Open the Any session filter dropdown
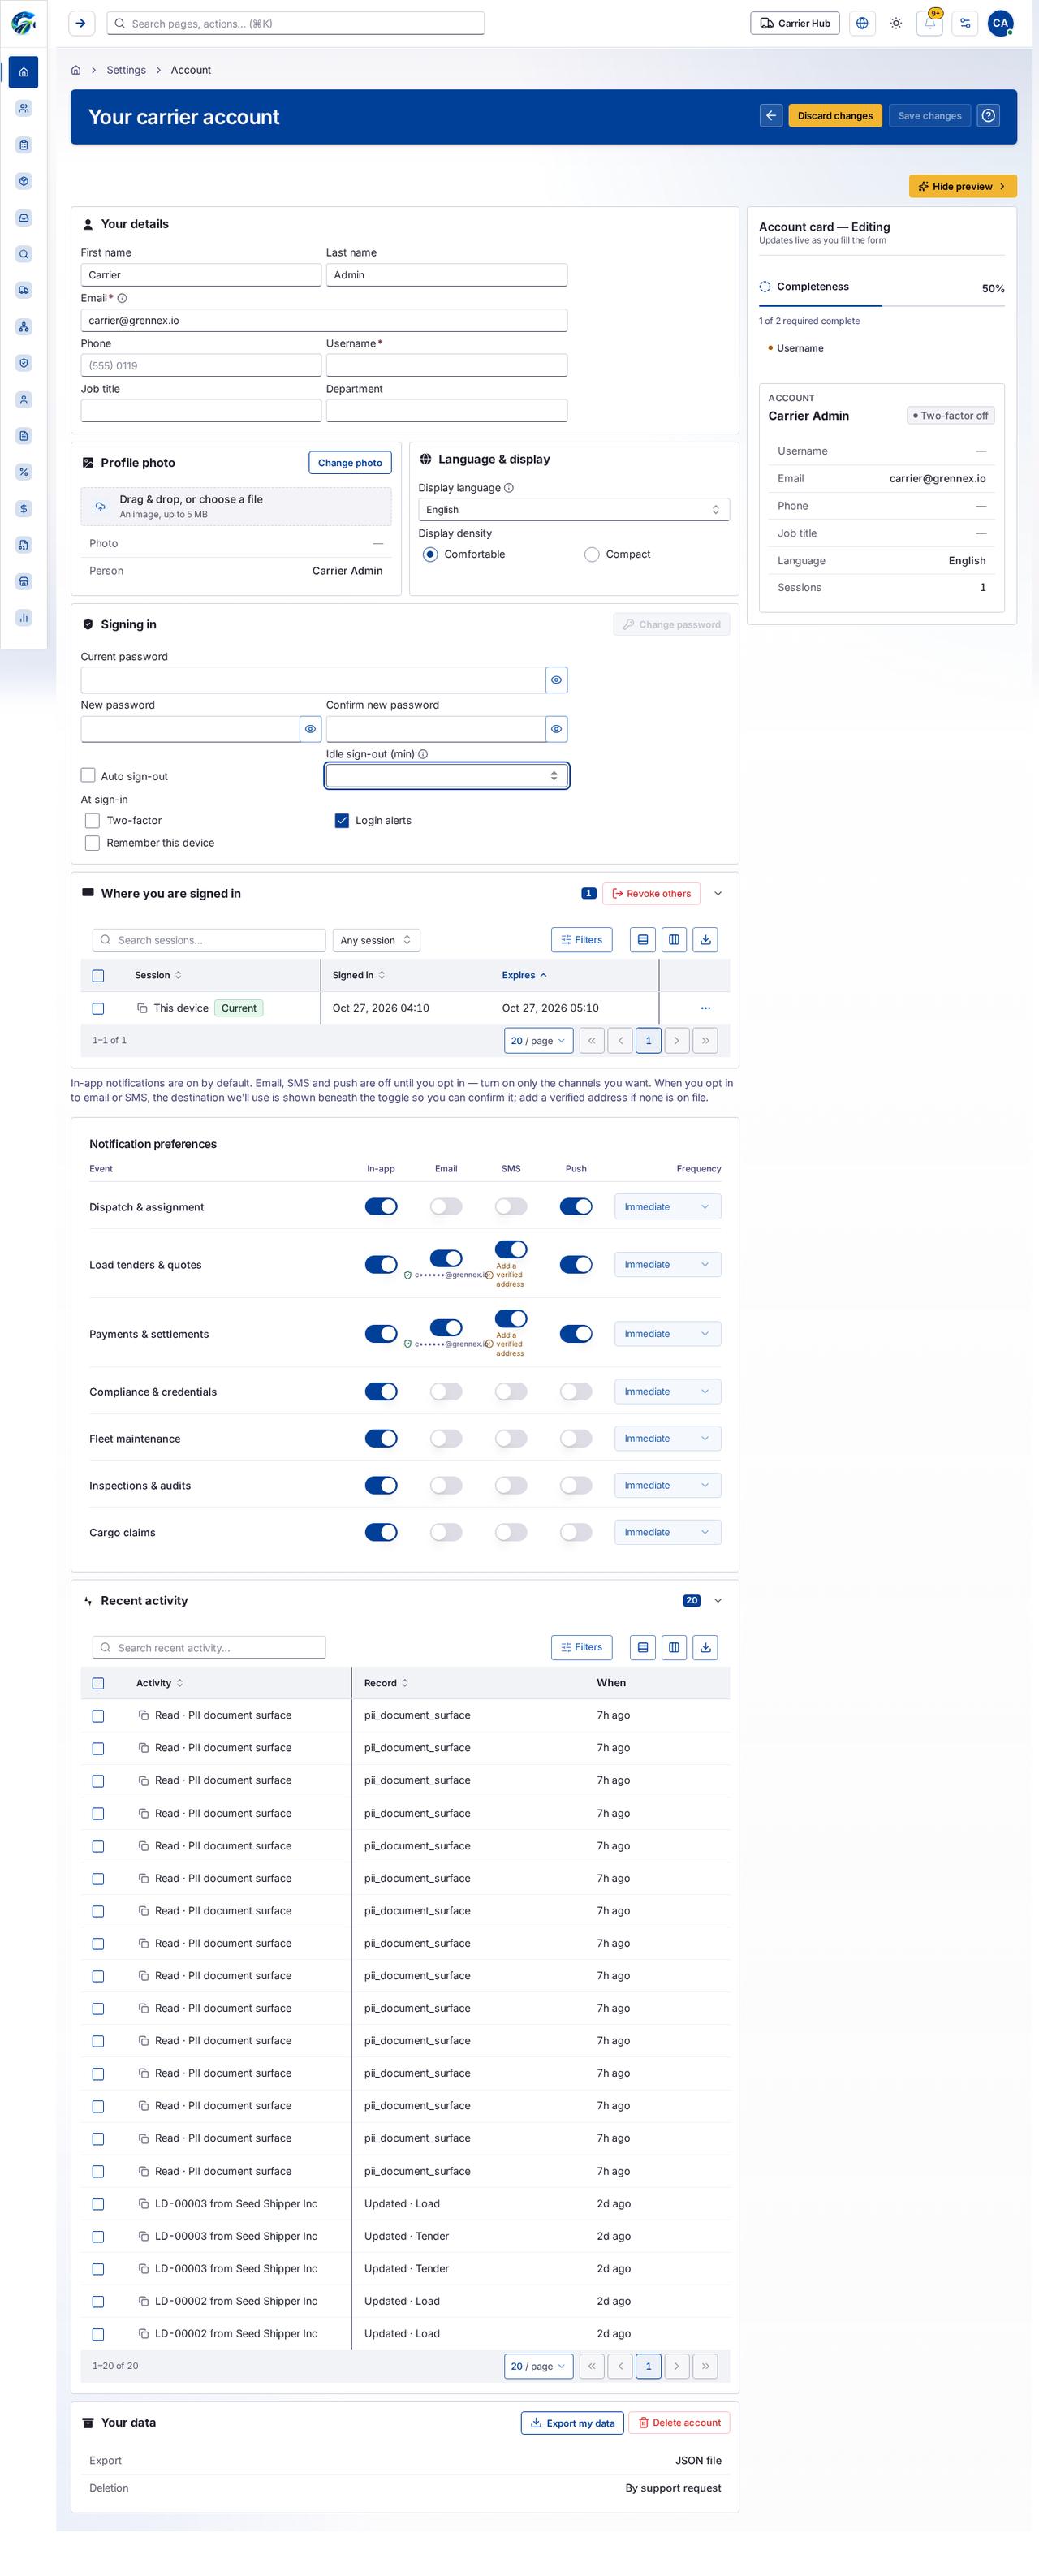The image size is (1039, 2576). point(376,940)
